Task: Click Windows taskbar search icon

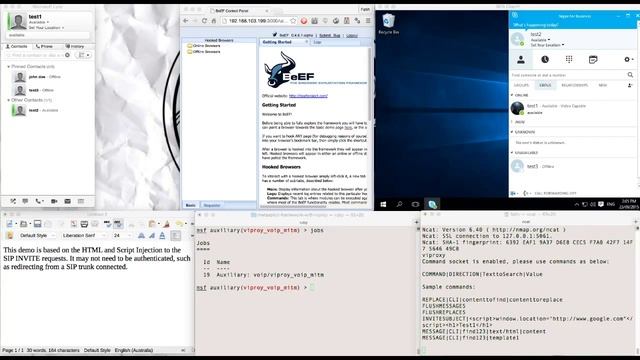Action: (399, 204)
